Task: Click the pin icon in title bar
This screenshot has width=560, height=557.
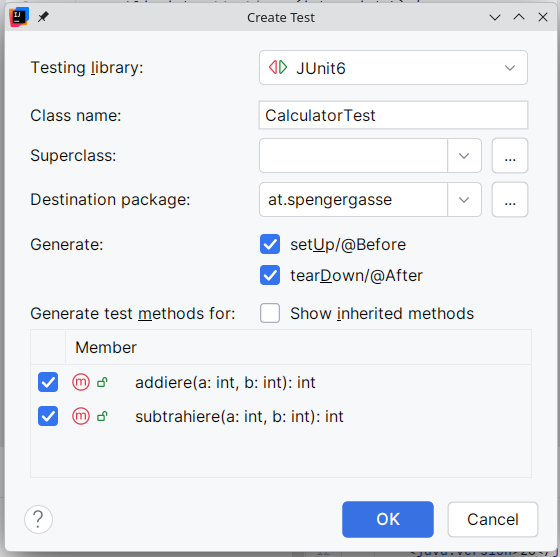Action: pos(43,17)
